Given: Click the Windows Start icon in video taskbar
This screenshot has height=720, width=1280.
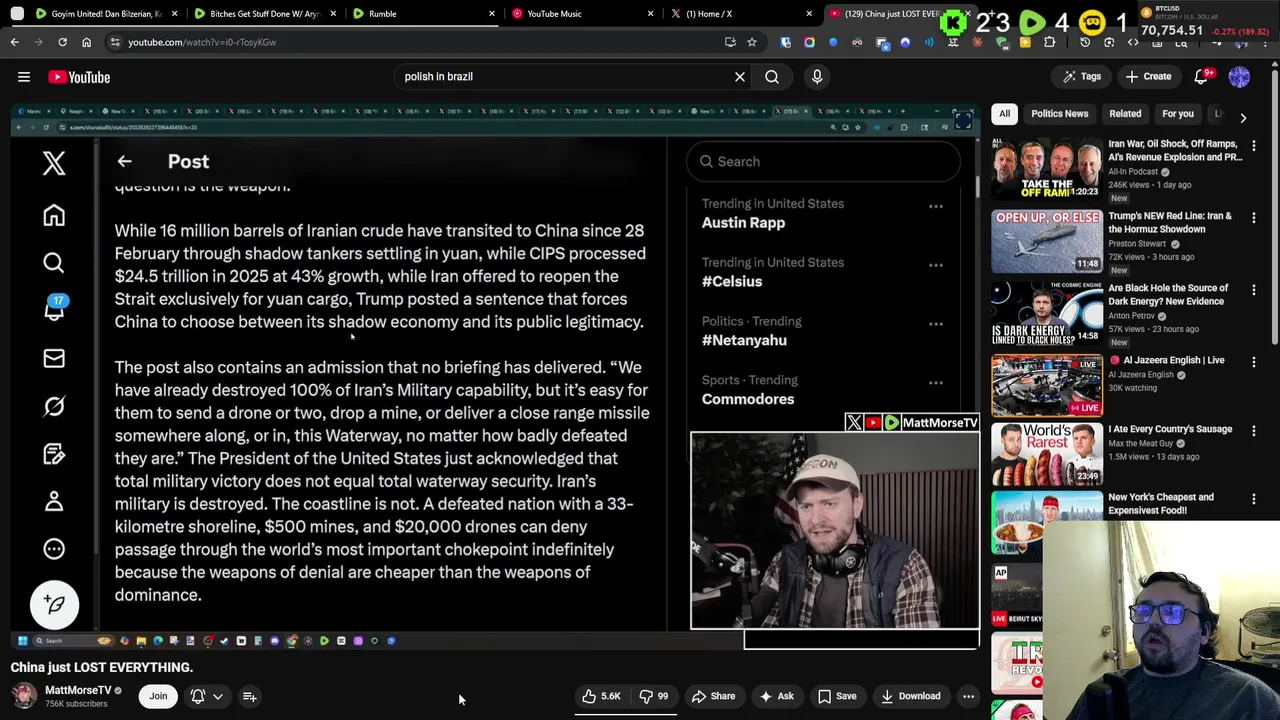Looking at the screenshot, I should pos(22,641).
